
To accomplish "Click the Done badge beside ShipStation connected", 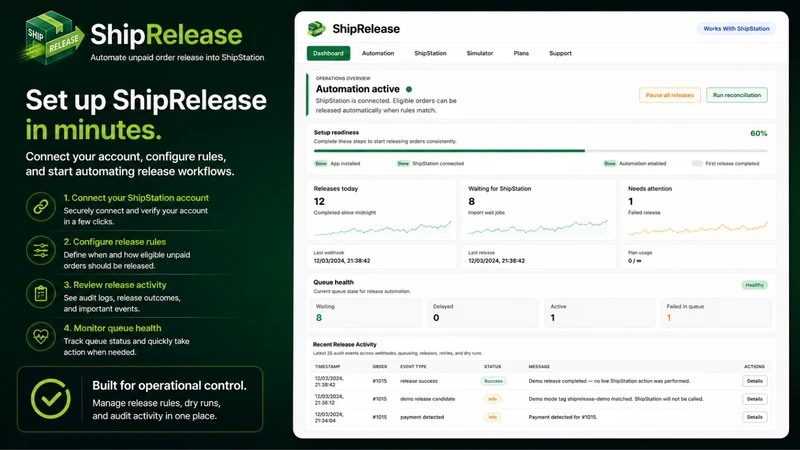I will click(403, 164).
